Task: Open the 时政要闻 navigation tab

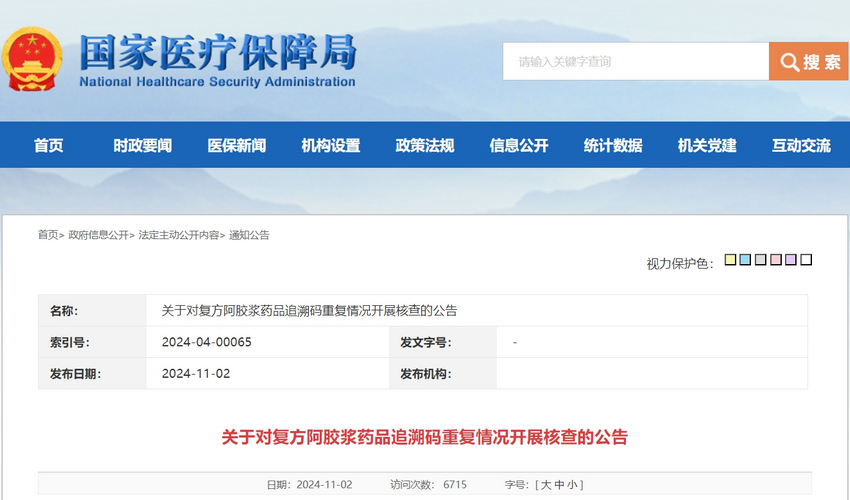Action: tap(143, 145)
